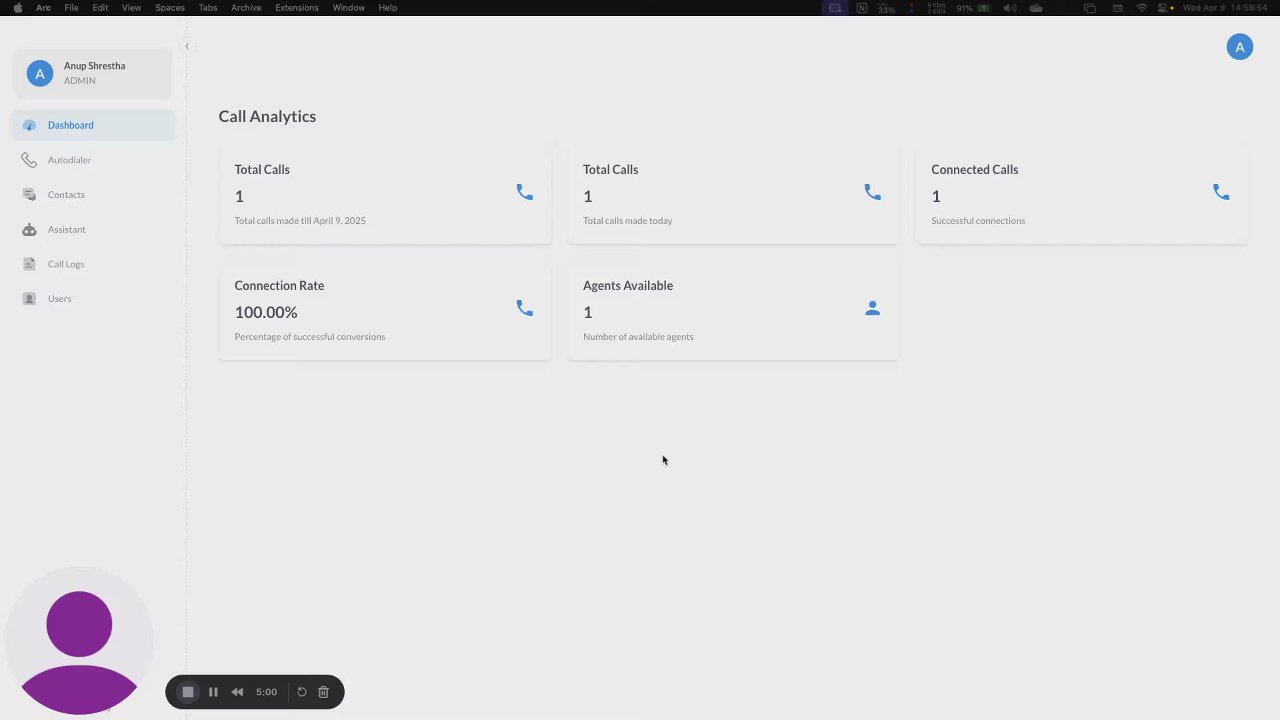Open the Users sidebar icon

[29, 299]
